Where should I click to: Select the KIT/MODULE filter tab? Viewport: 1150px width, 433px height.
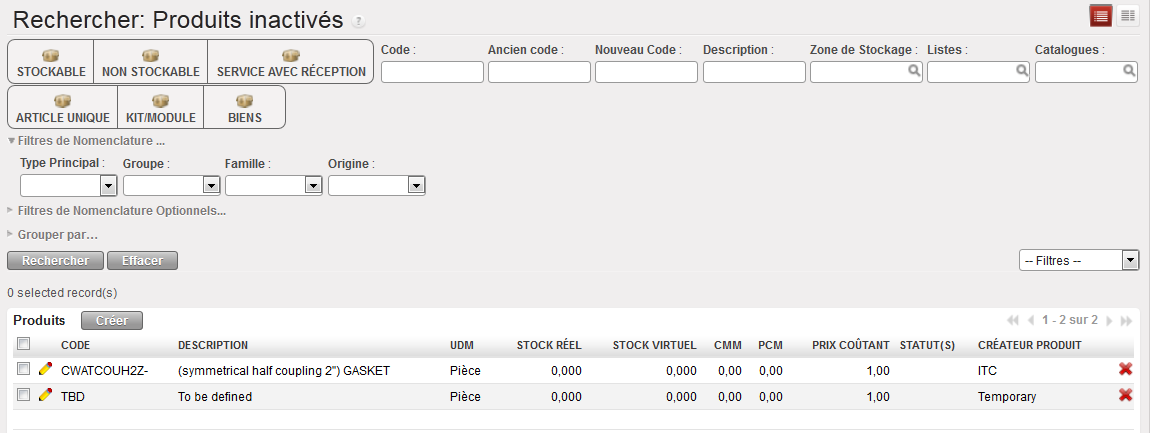[160, 108]
